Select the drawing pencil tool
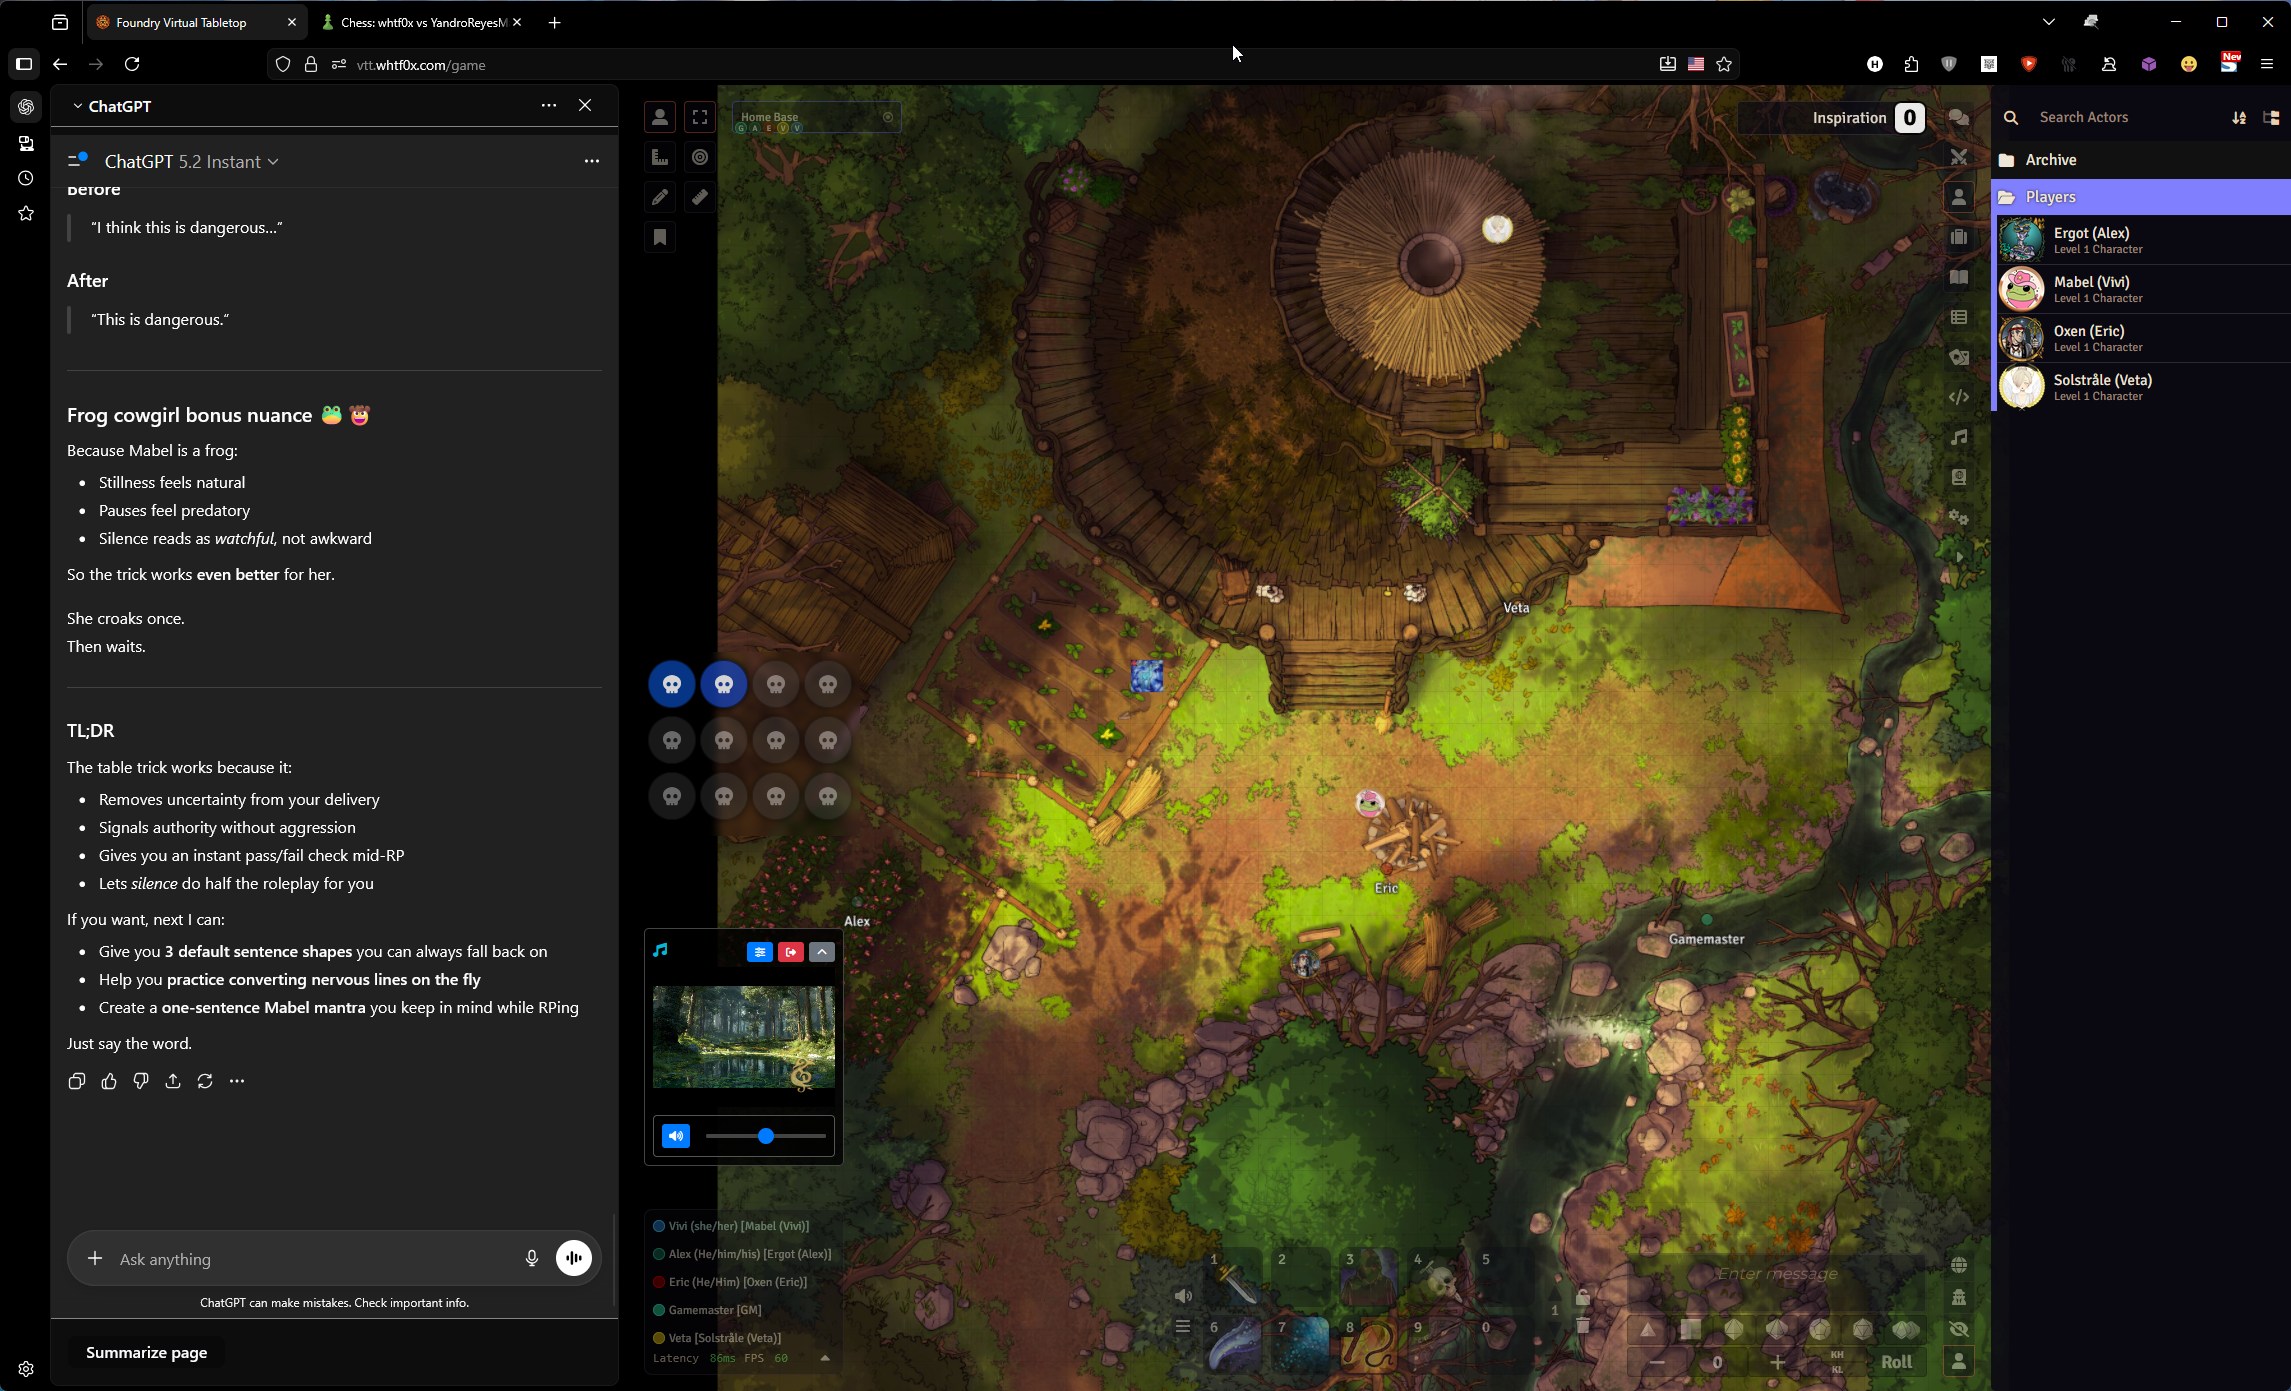Viewport: 2291px width, 1391px height. [x=660, y=197]
